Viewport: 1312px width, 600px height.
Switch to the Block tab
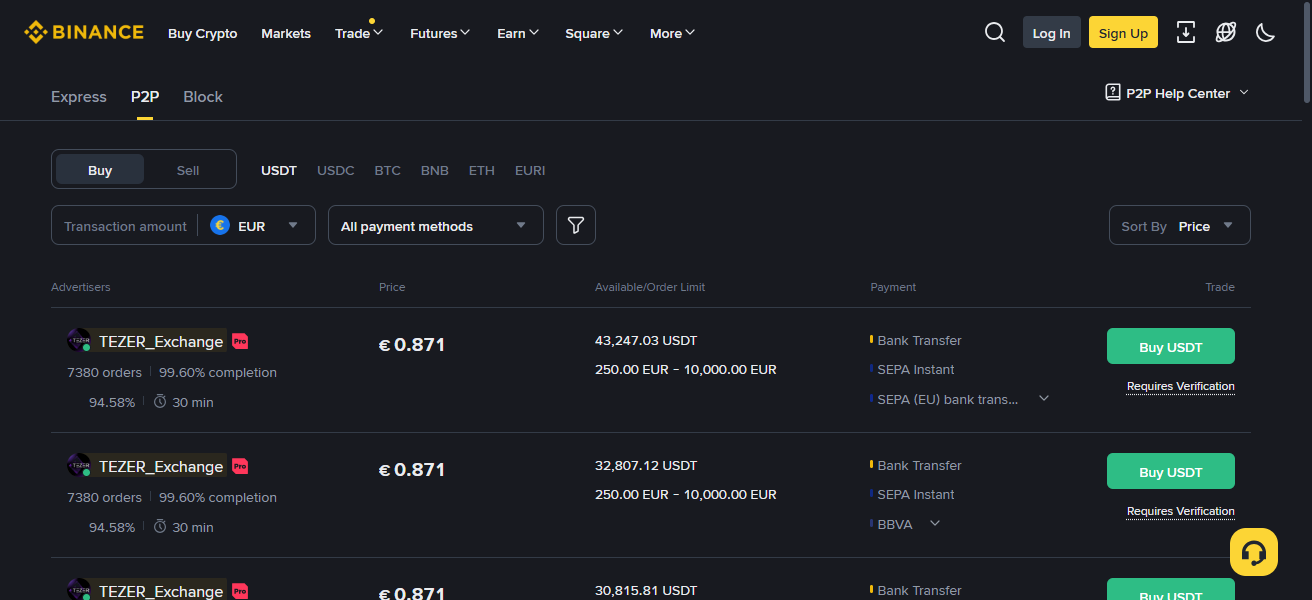click(x=203, y=97)
